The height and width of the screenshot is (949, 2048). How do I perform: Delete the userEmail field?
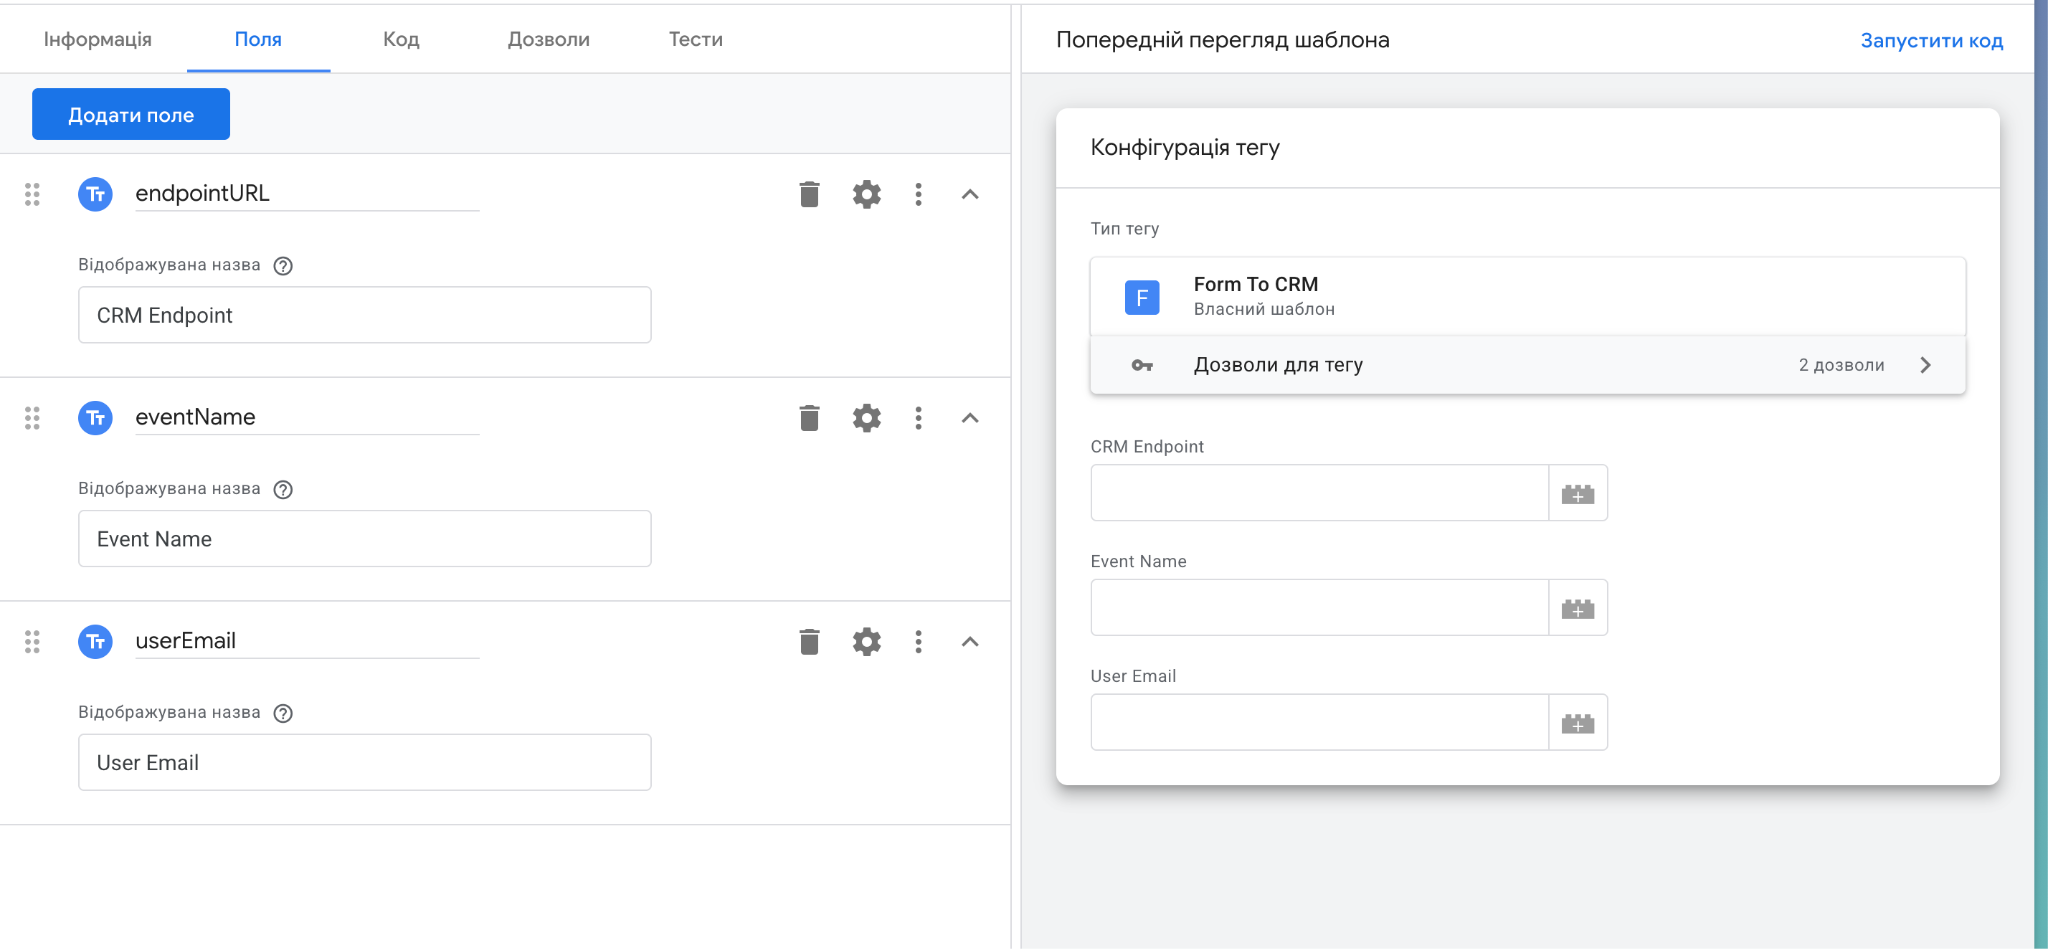coord(808,641)
